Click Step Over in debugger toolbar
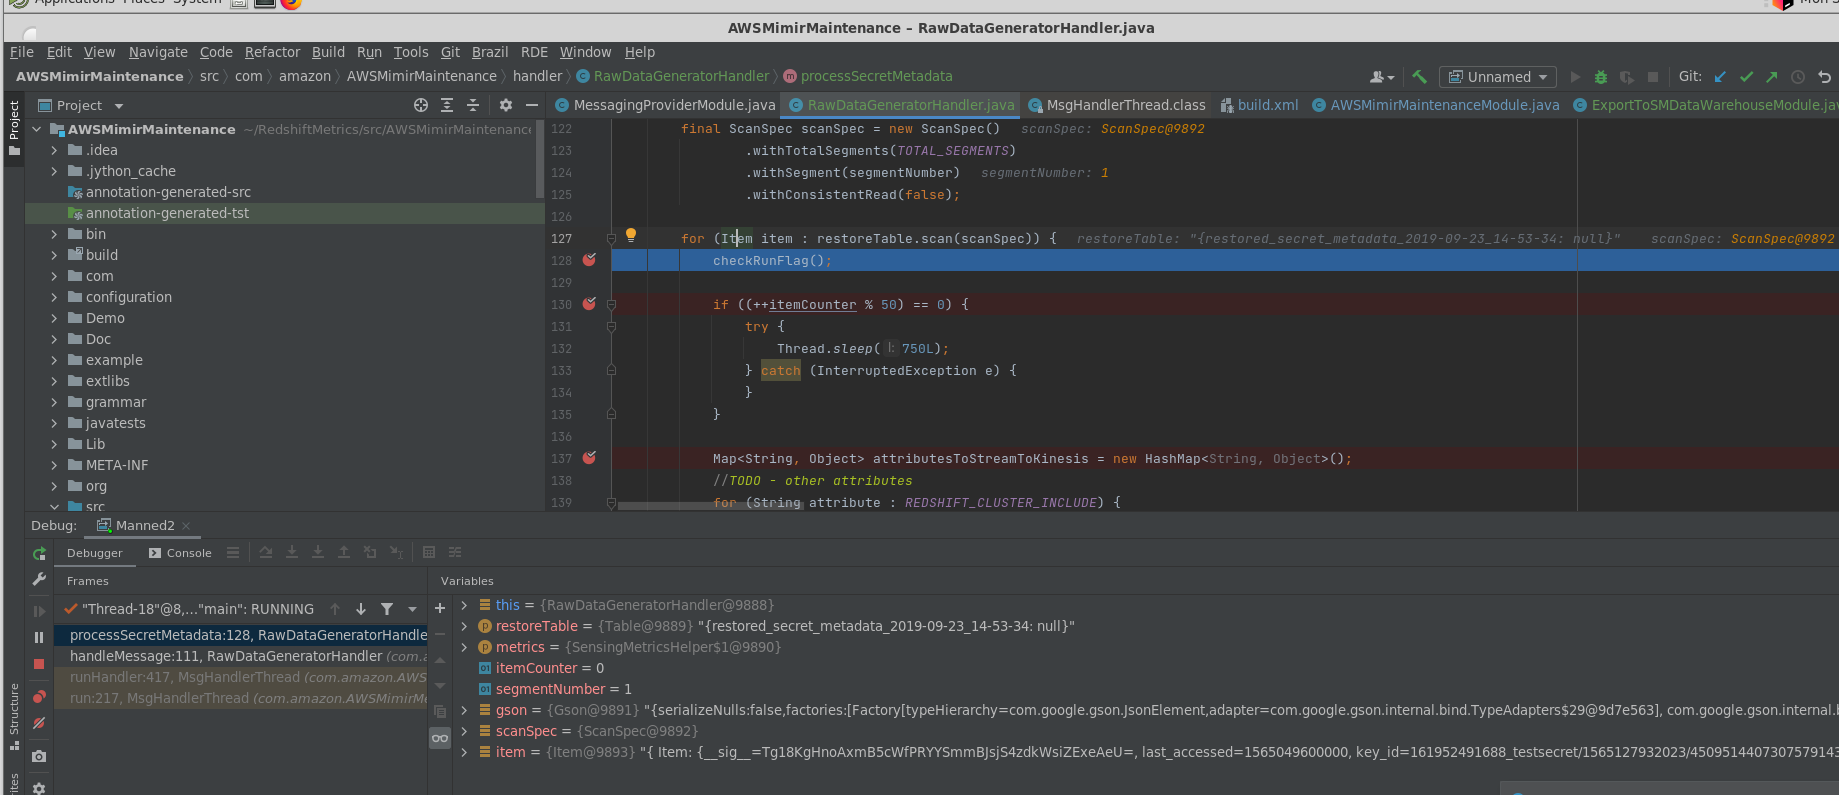Screen dimensions: 1839x795 [266, 552]
